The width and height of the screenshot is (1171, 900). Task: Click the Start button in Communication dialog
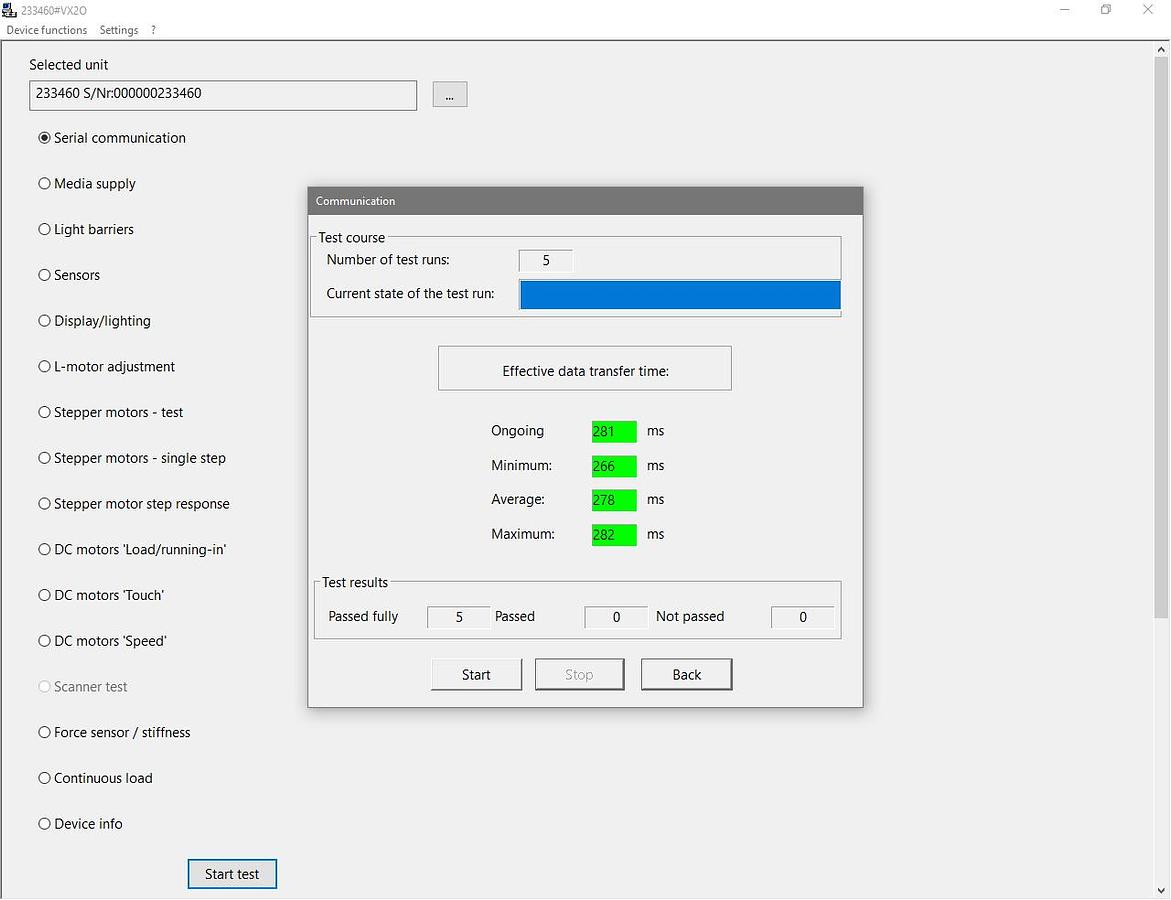[476, 675]
